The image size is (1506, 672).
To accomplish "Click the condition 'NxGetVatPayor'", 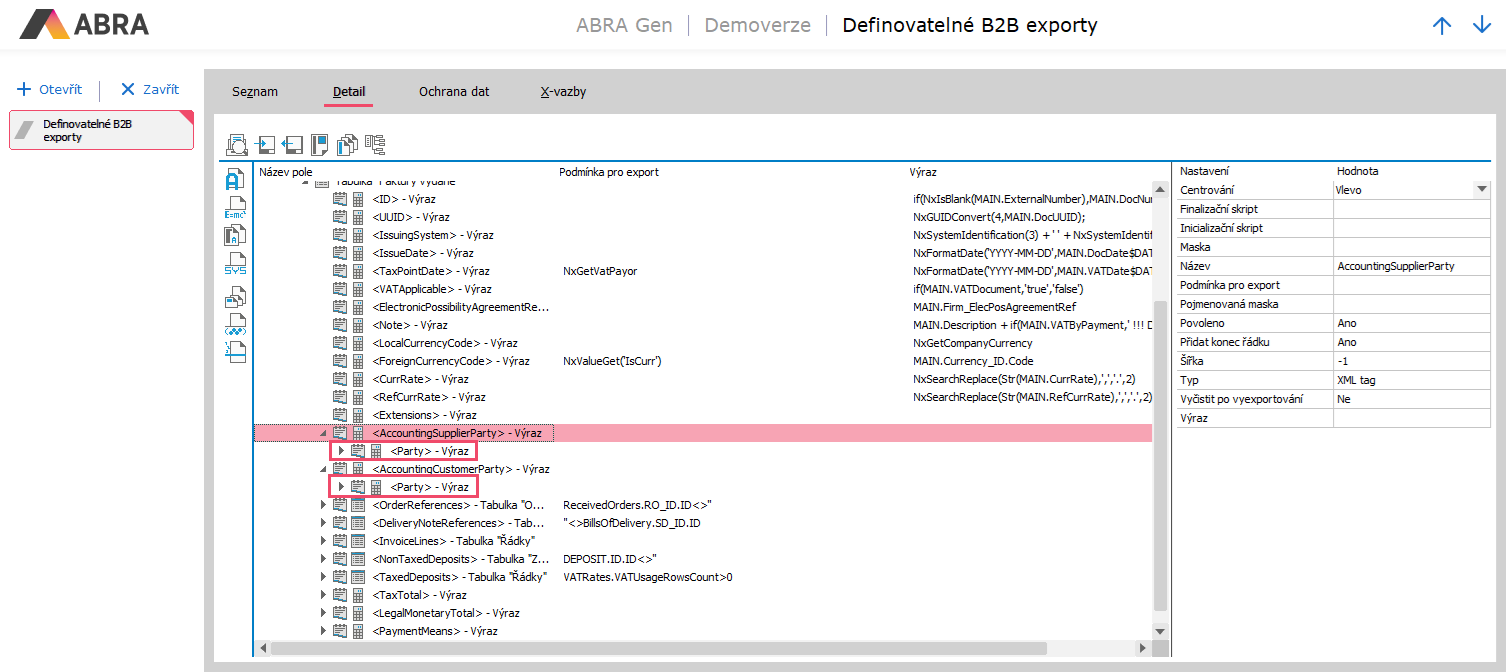I will coord(600,271).
